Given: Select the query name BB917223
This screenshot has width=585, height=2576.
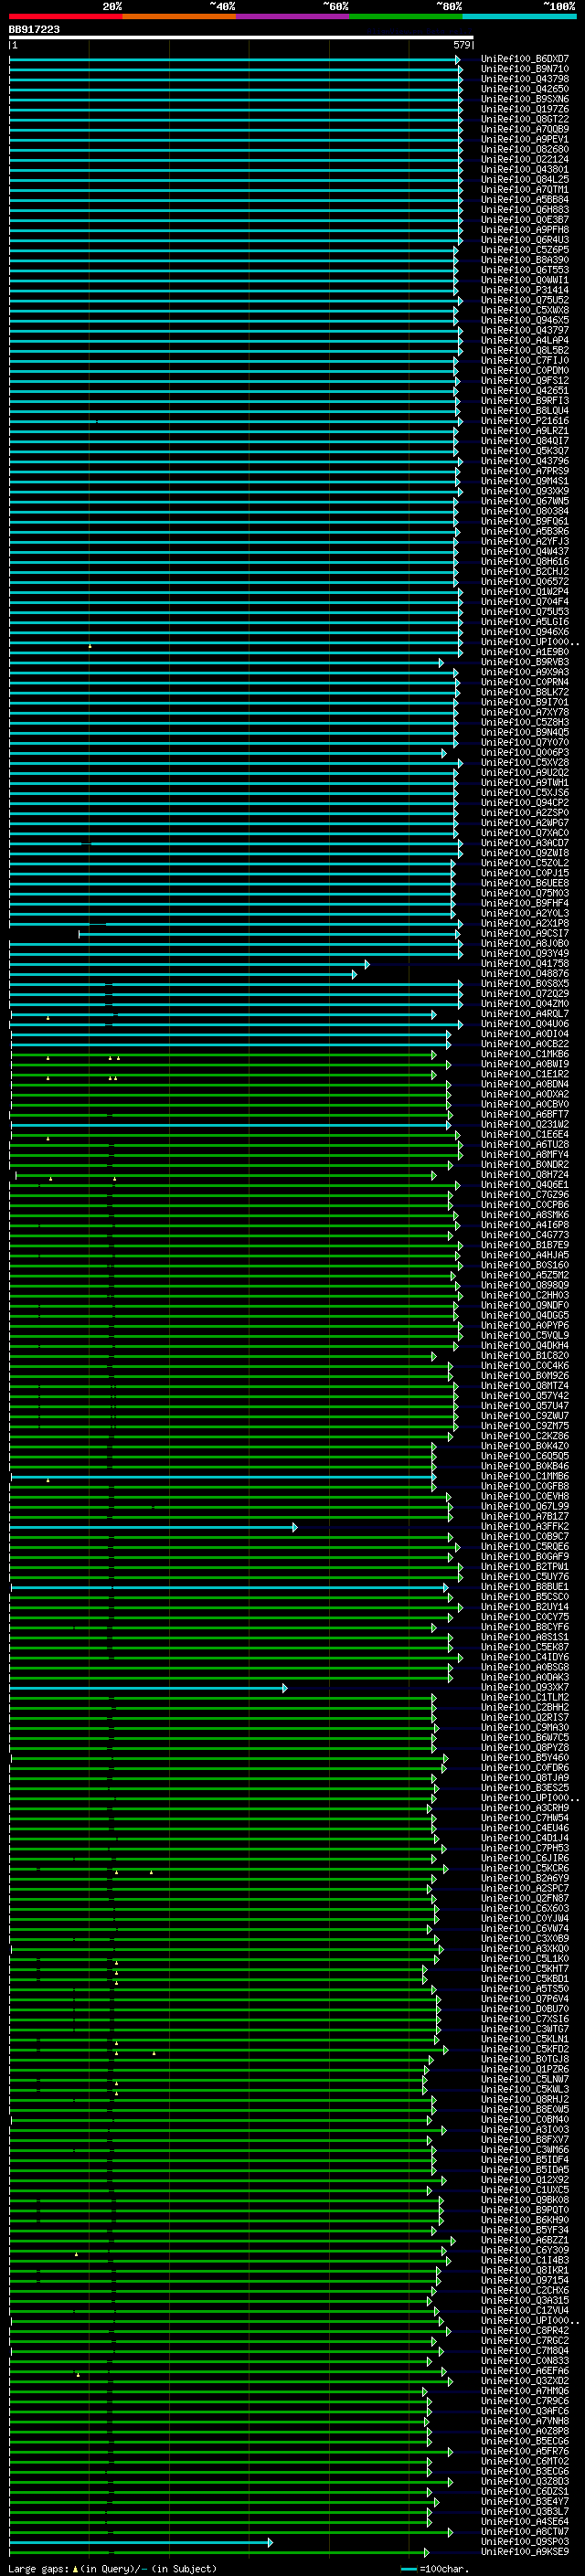Looking at the screenshot, I should coord(34,30).
